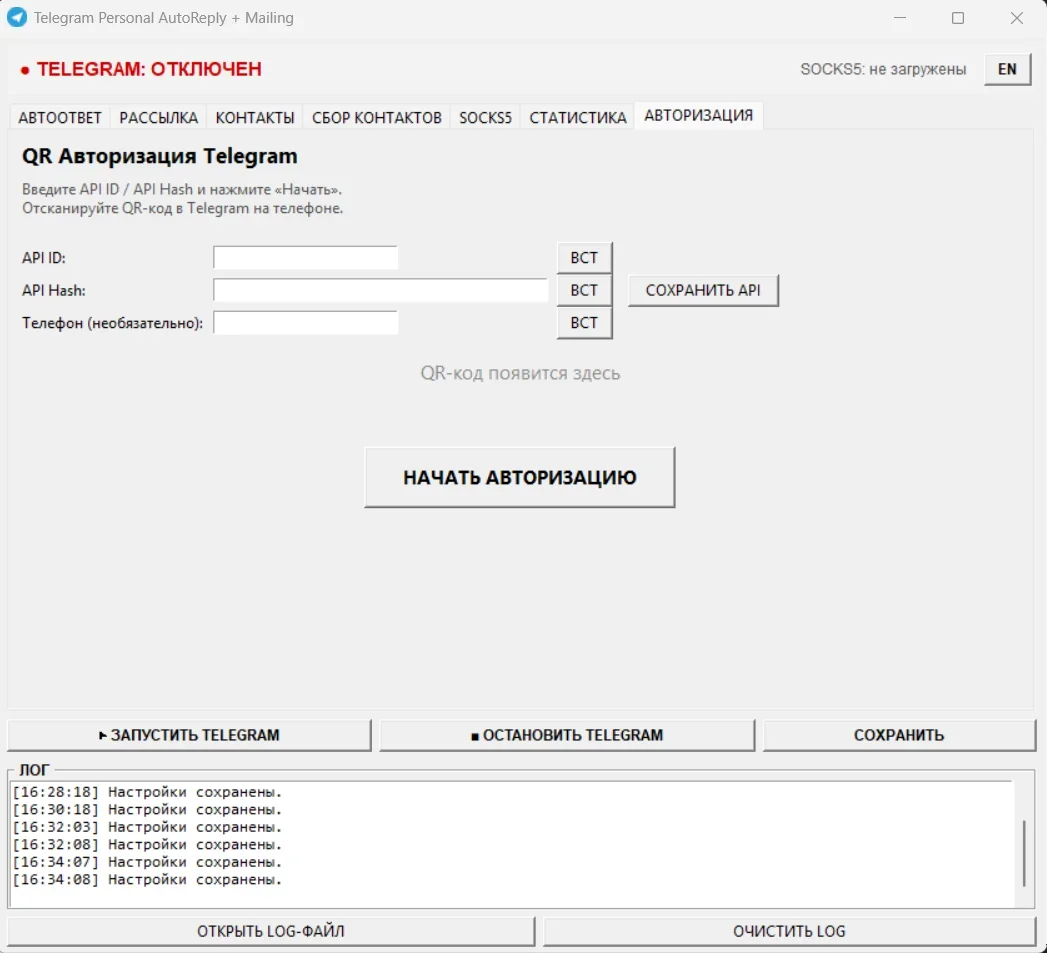Maximize the AutoReply window
This screenshot has width=1047, height=953.
tap(958, 18)
